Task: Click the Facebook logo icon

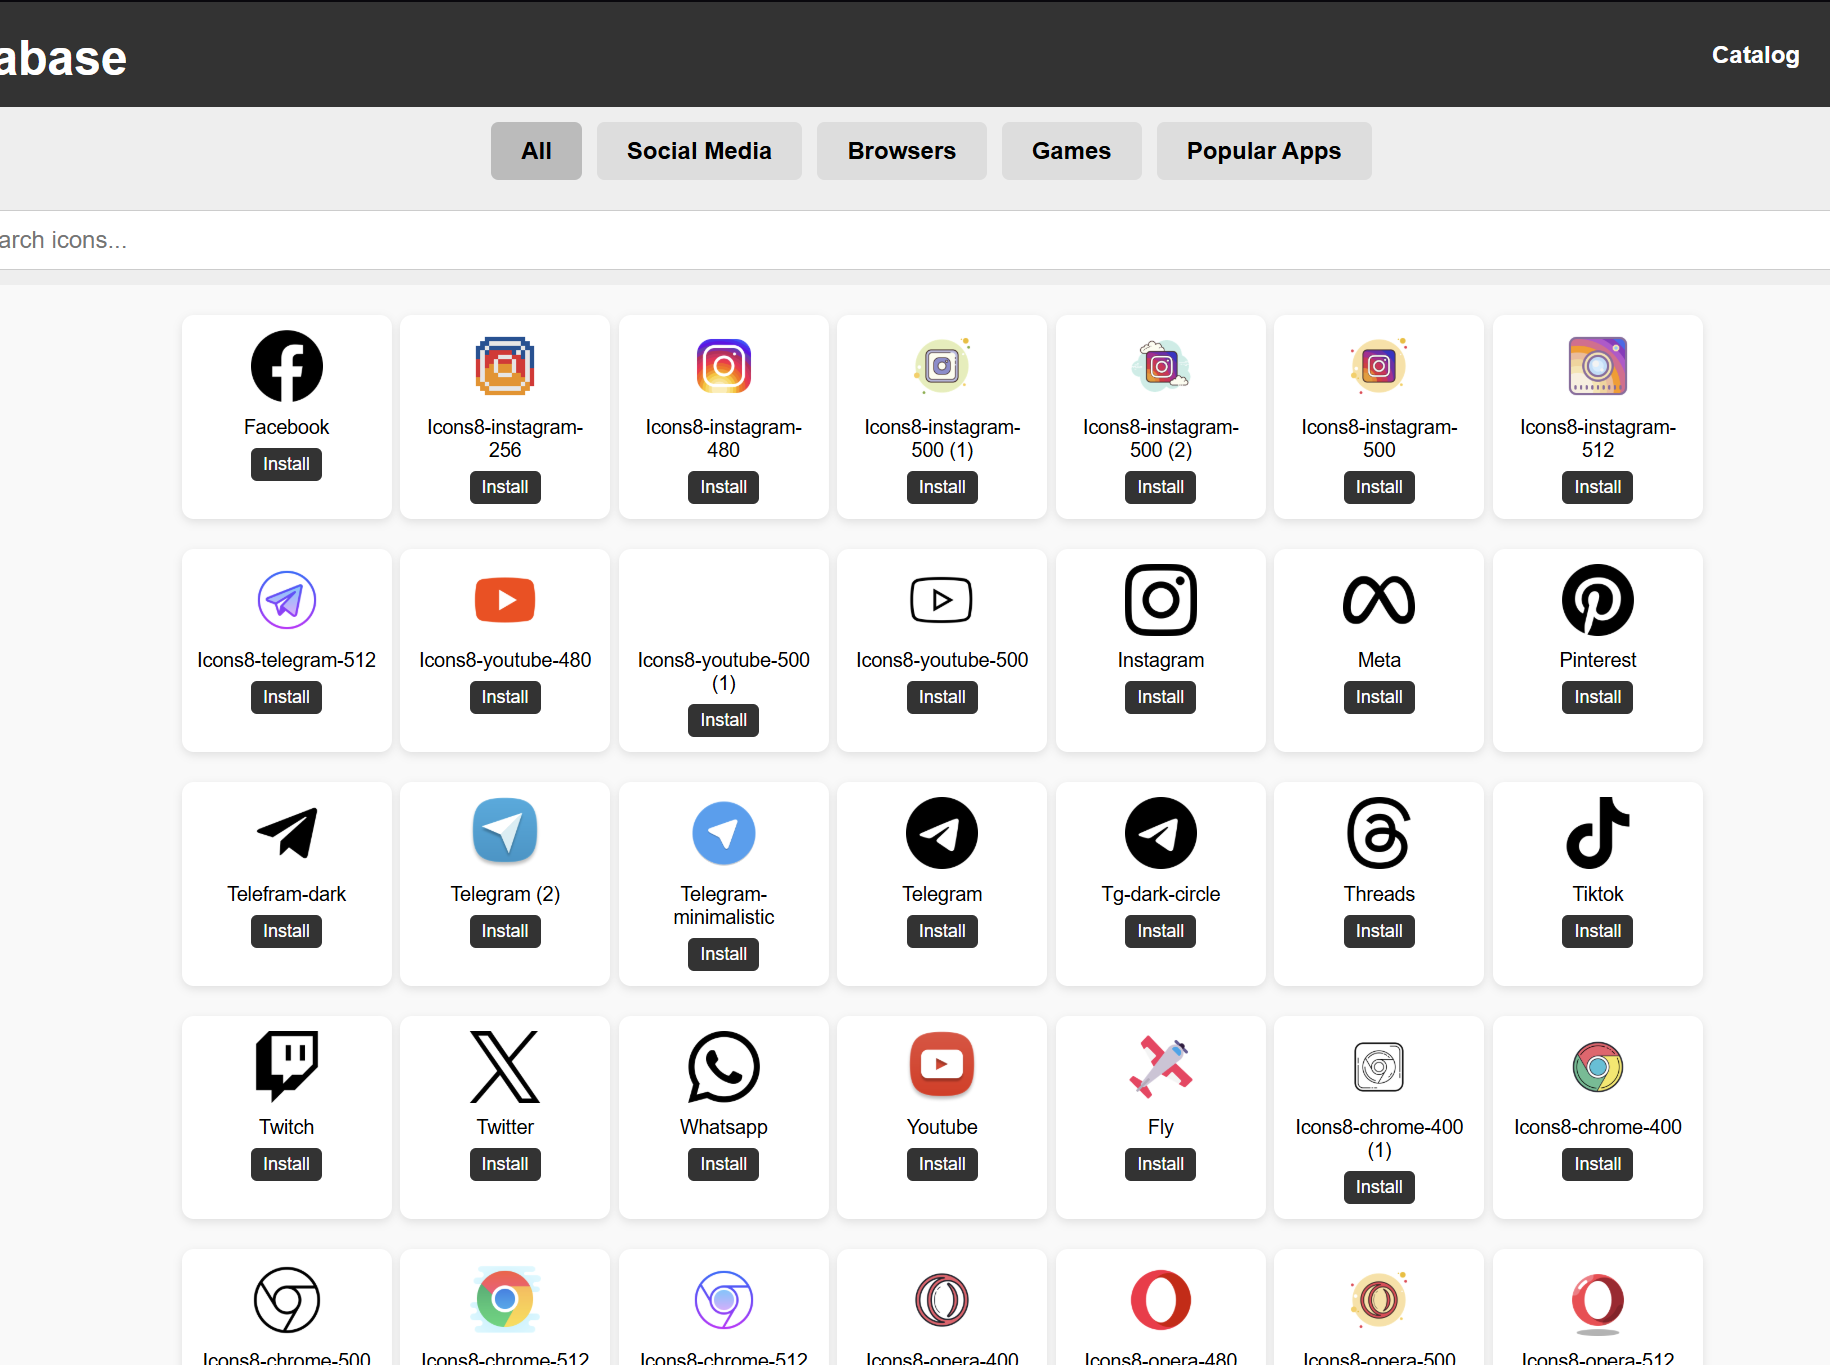Action: tap(286, 366)
